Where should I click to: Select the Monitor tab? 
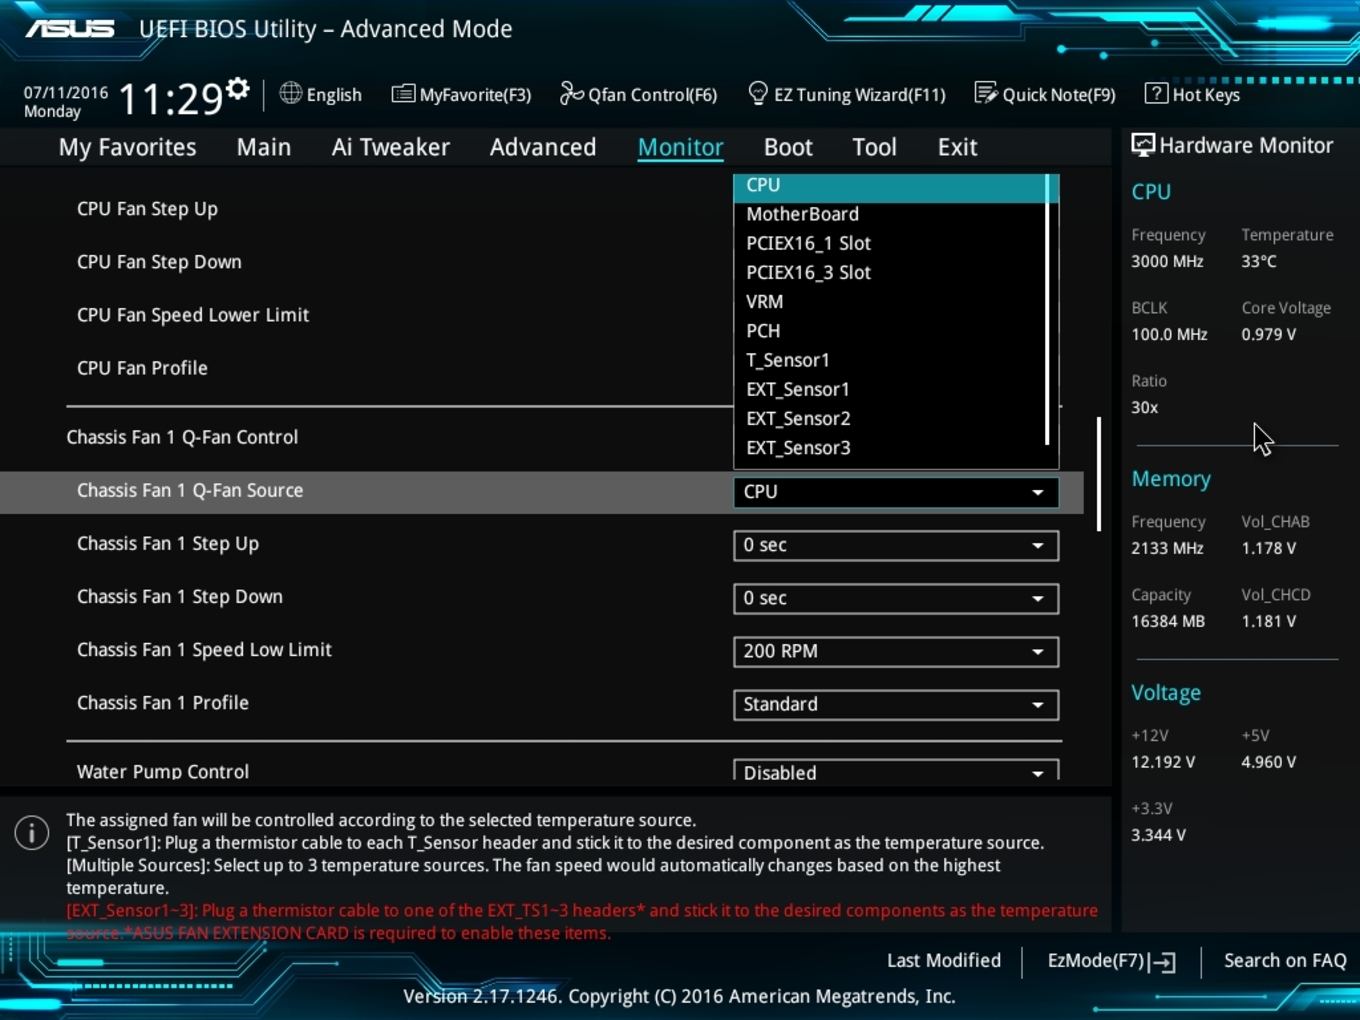click(x=681, y=147)
